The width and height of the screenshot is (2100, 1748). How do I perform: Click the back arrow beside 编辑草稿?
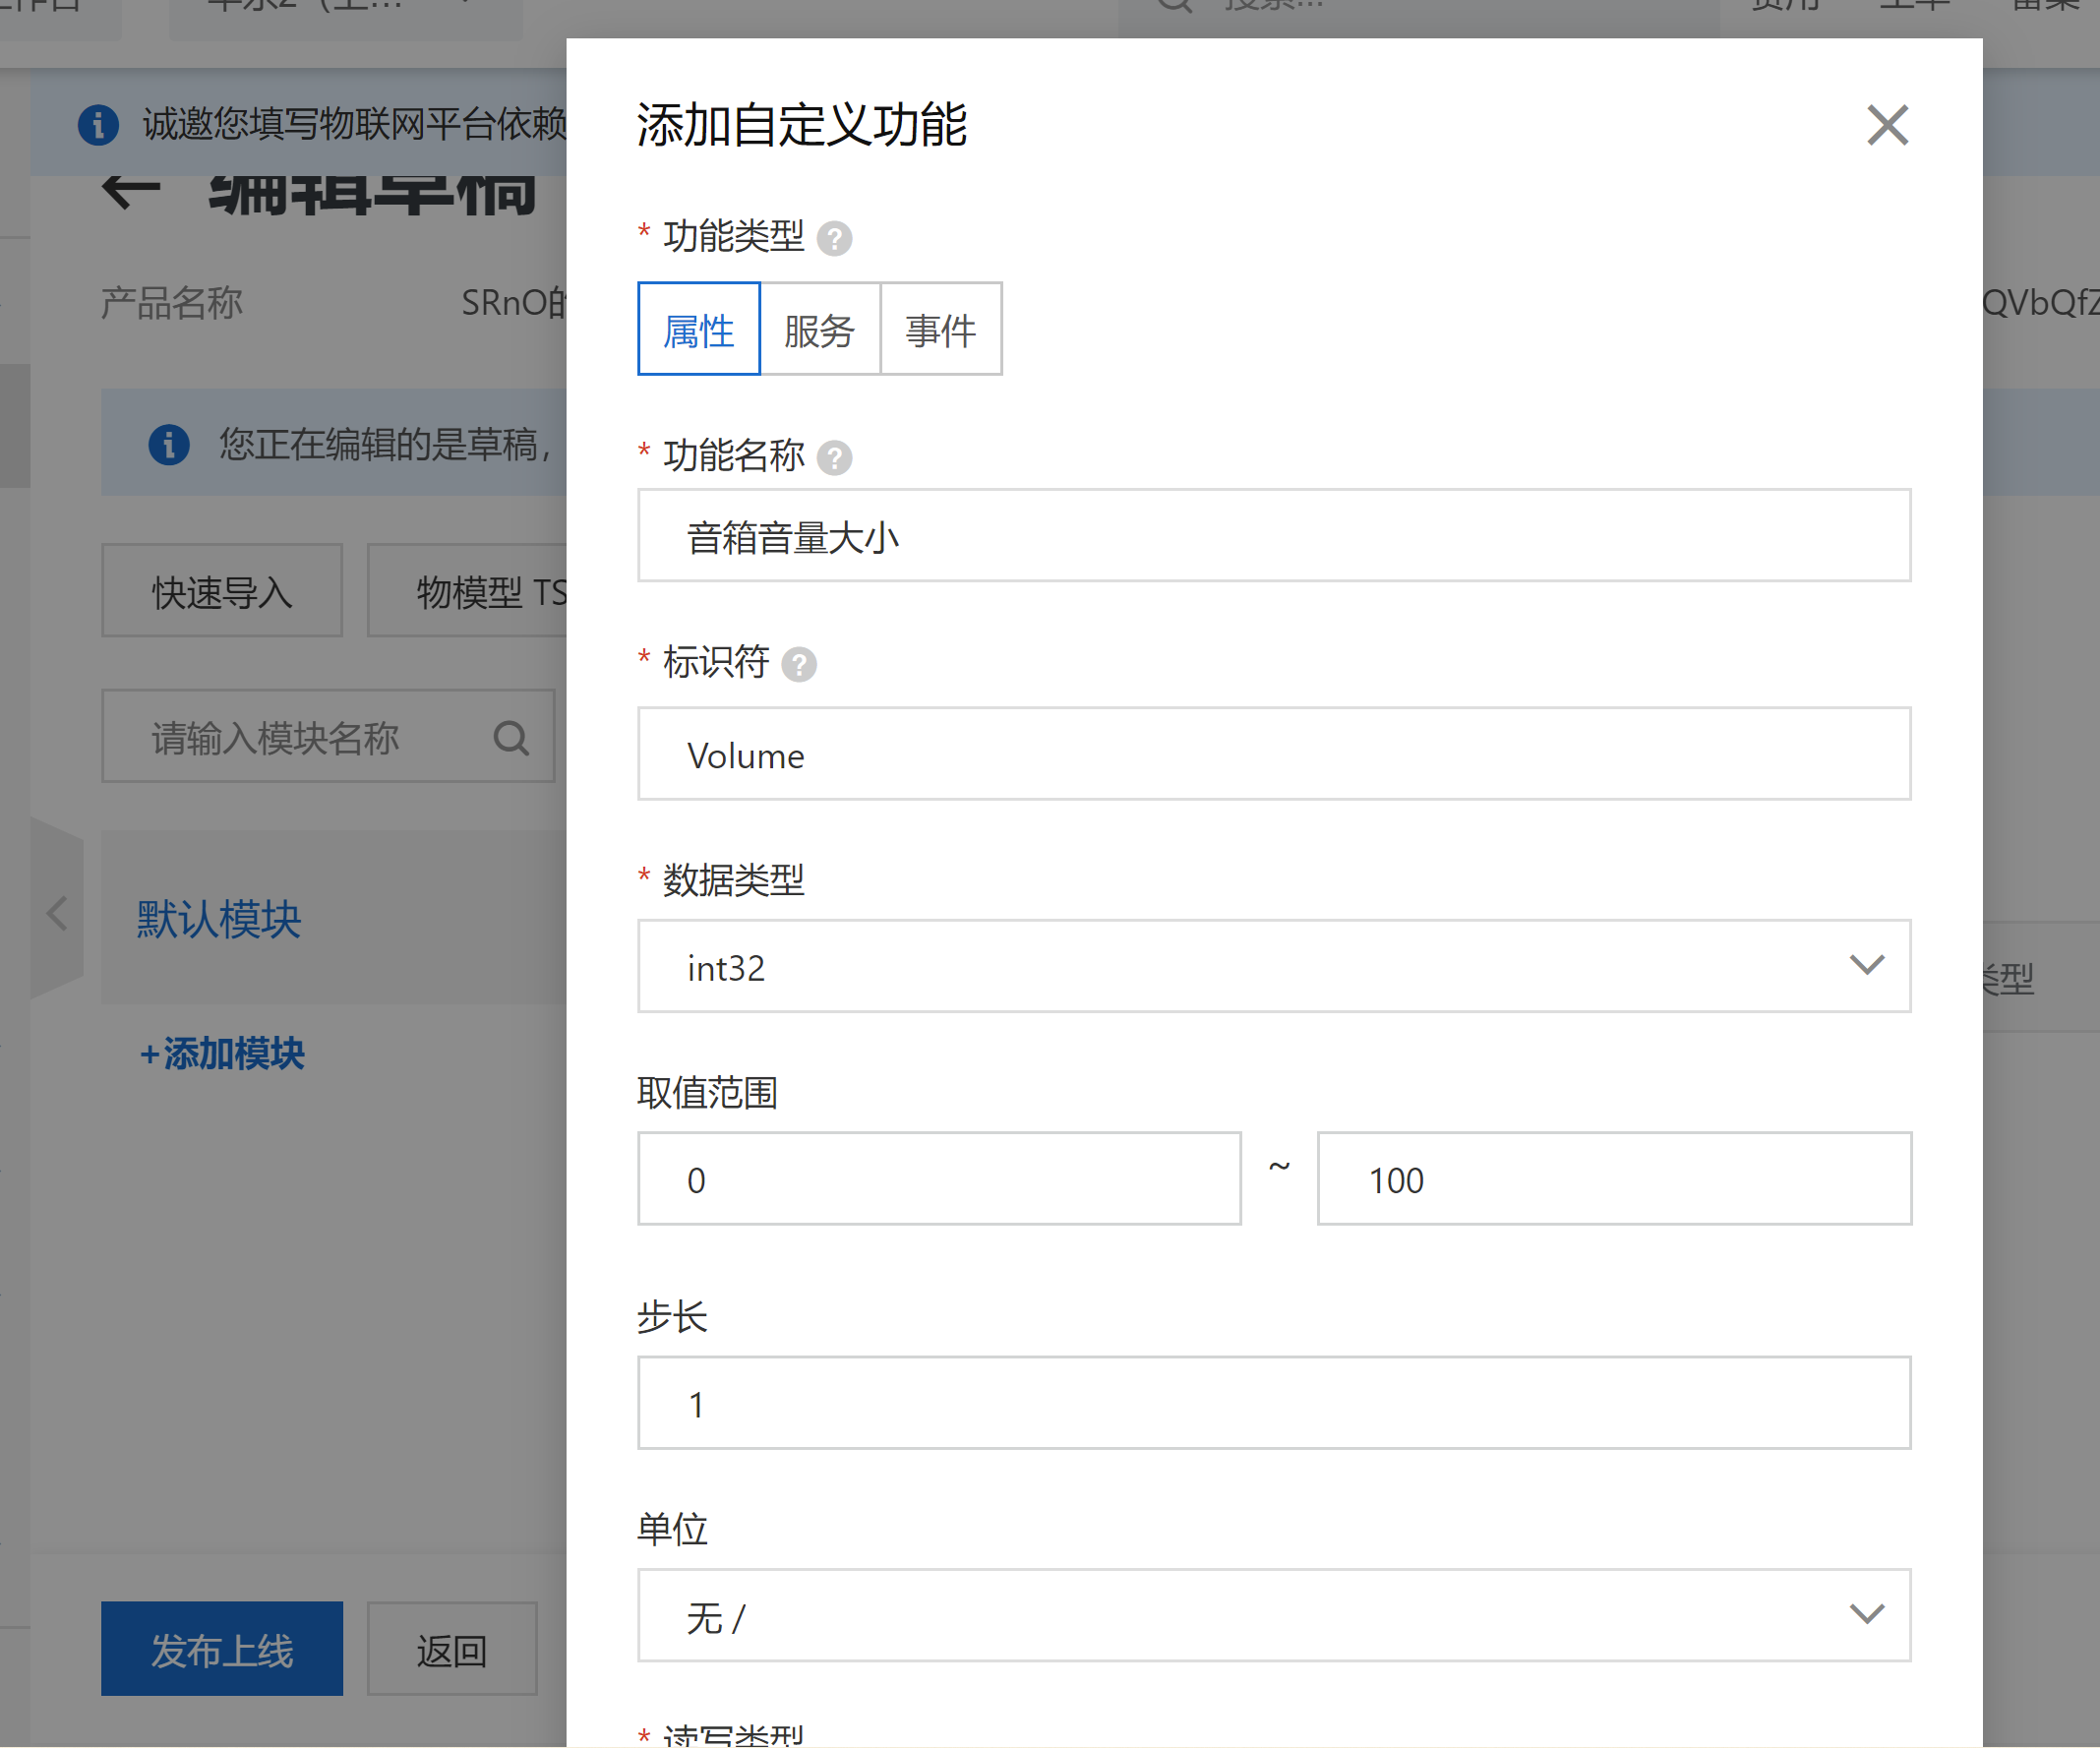131,191
